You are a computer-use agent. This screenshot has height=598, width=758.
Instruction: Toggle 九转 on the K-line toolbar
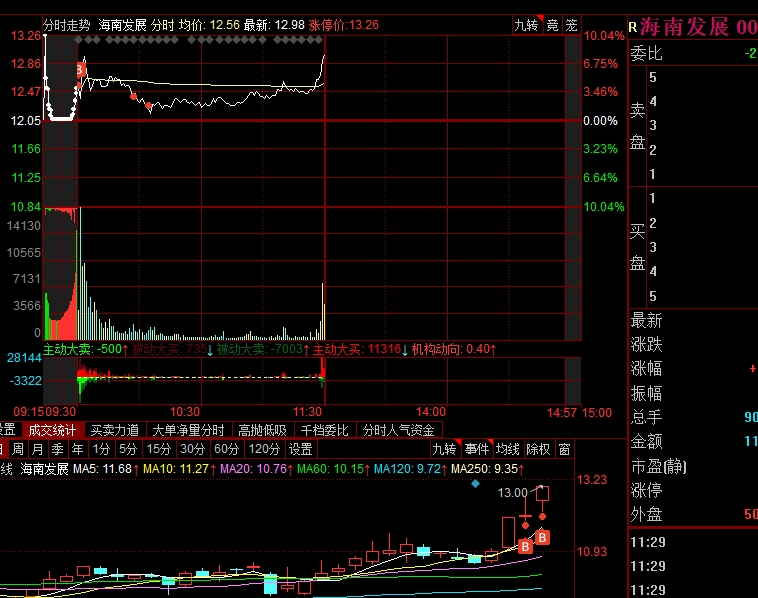point(445,449)
